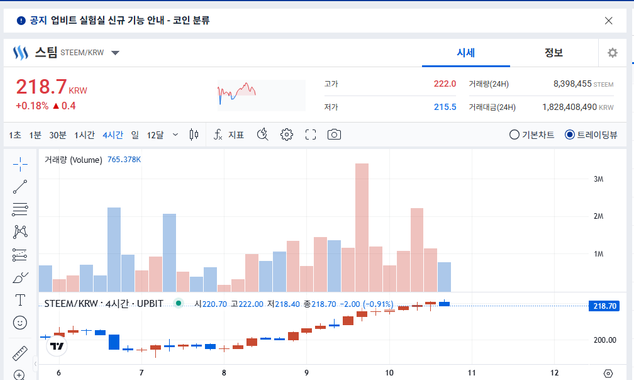The image size is (634, 380).
Task: Change candle chart style icon
Action: pos(194,135)
